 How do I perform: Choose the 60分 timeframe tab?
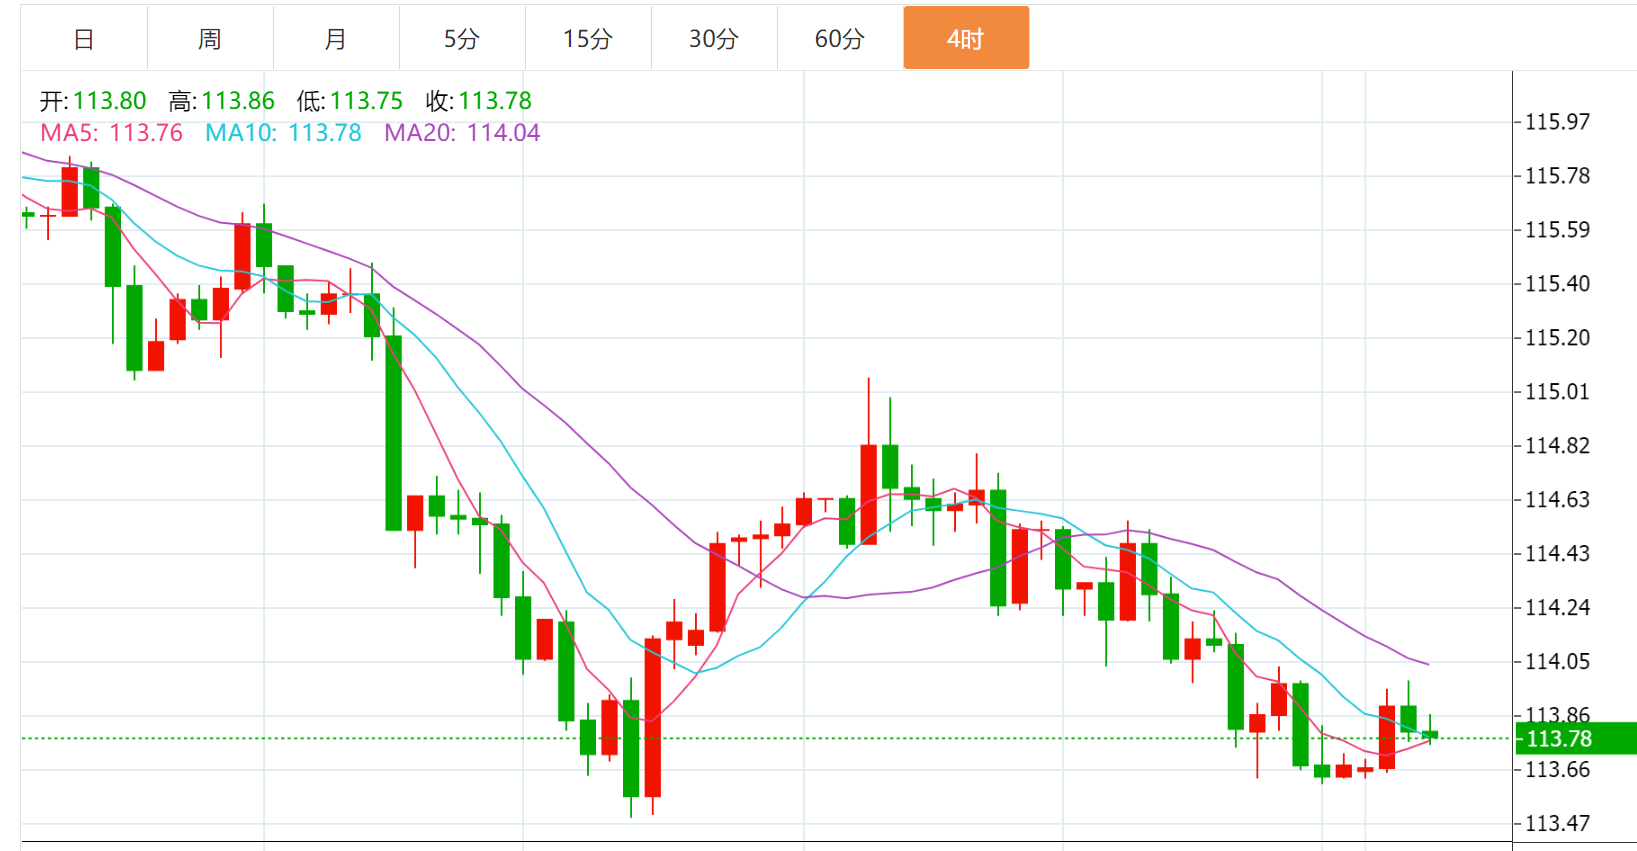point(840,39)
